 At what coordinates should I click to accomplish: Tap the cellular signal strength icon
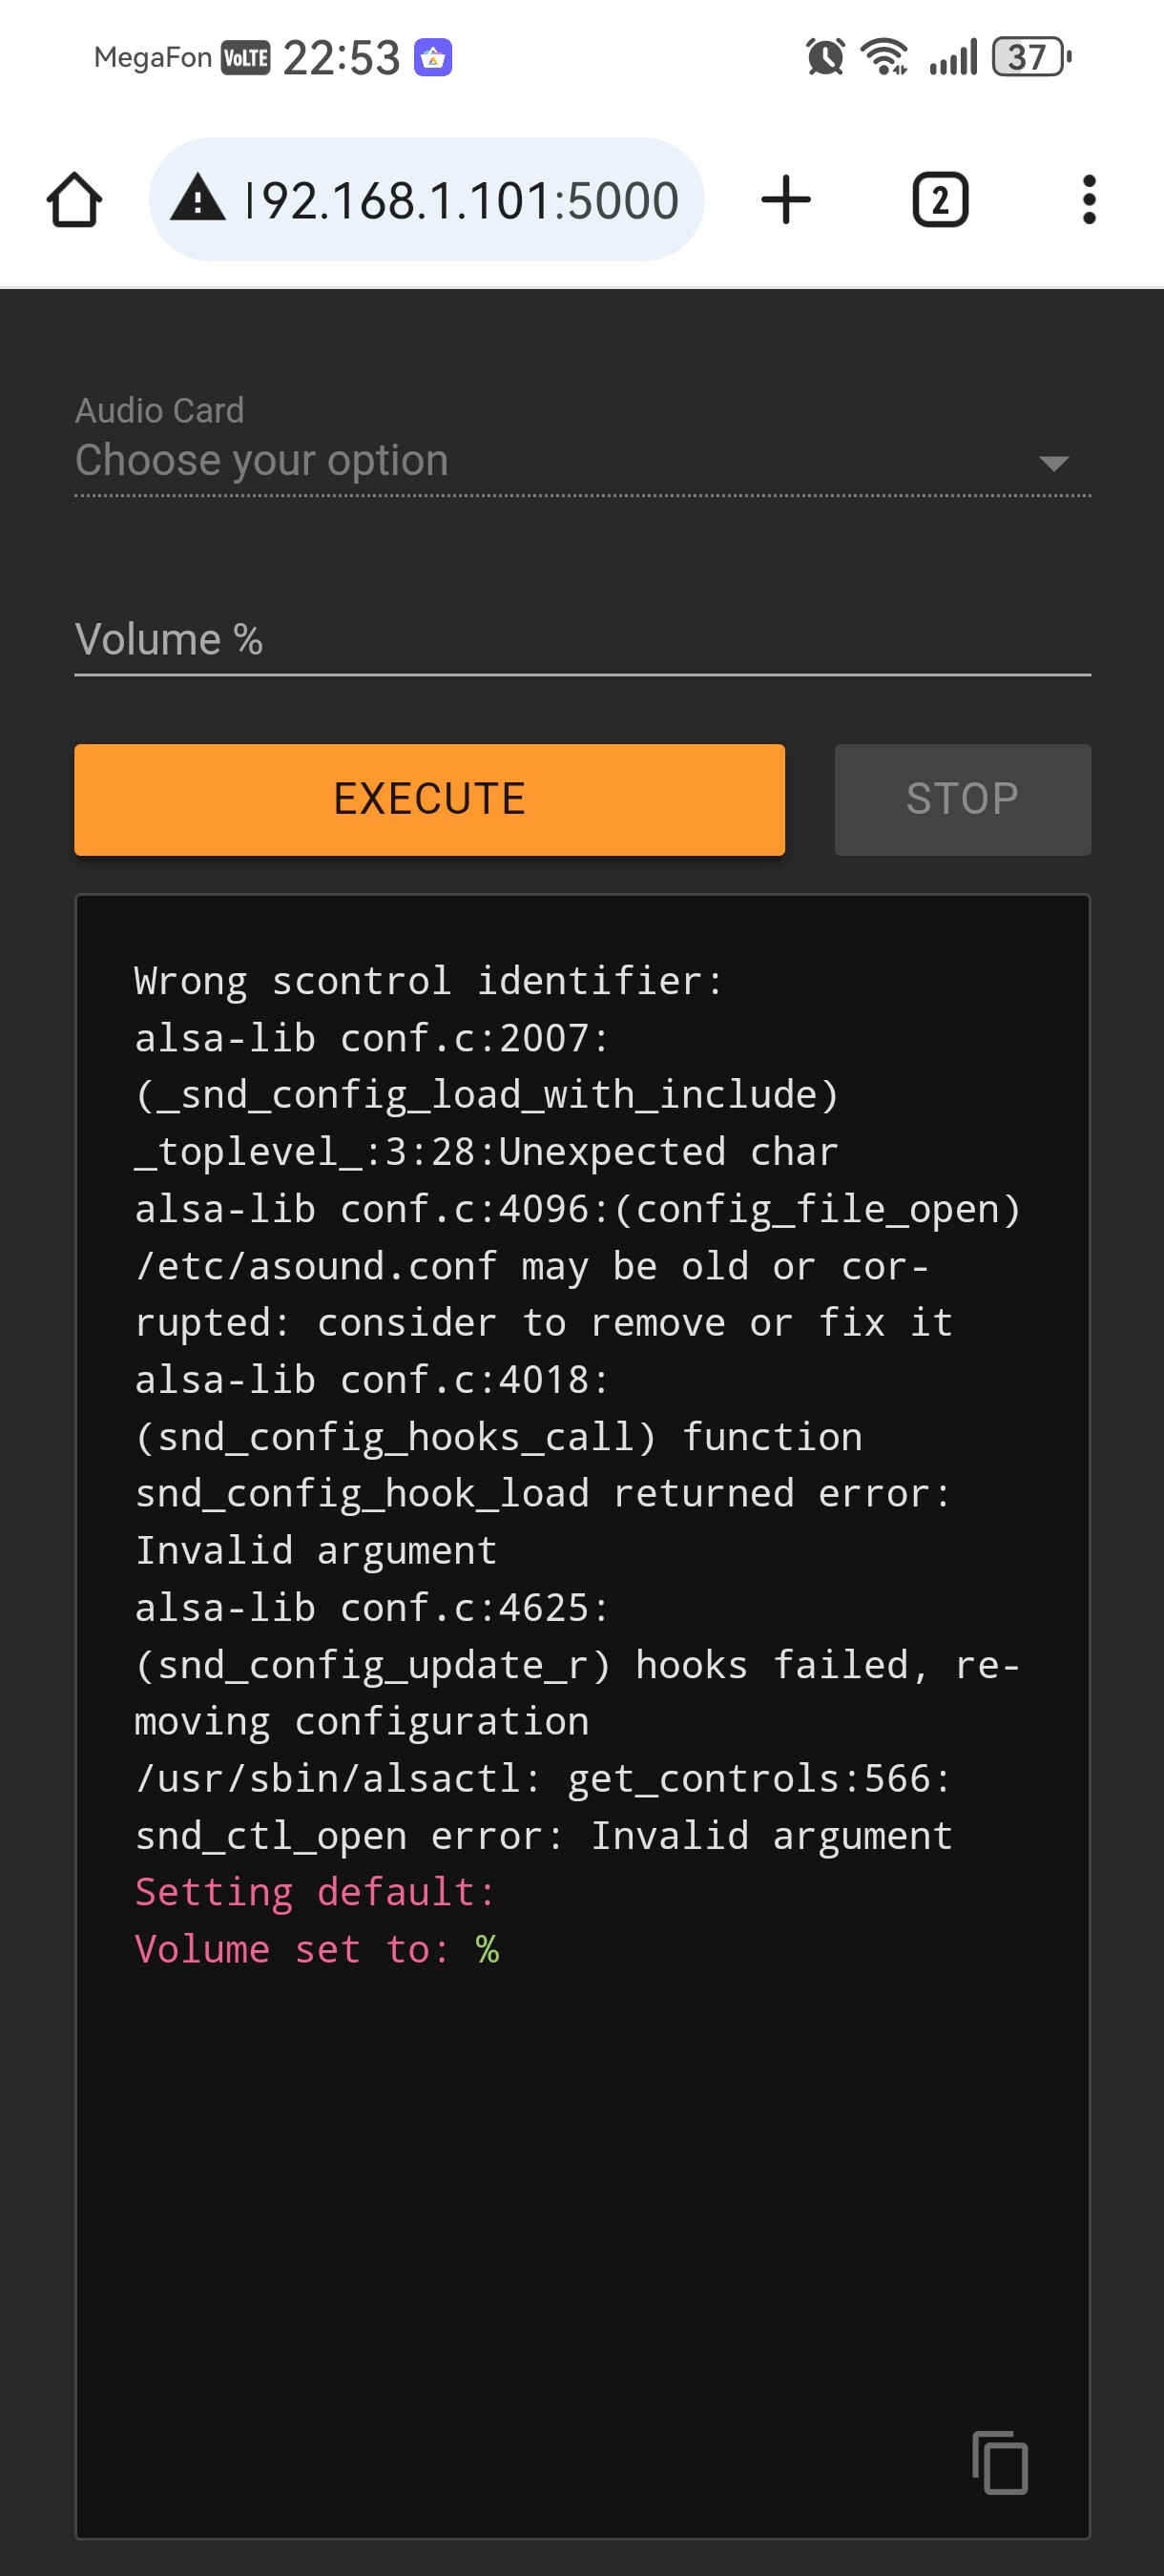pyautogui.click(x=952, y=57)
